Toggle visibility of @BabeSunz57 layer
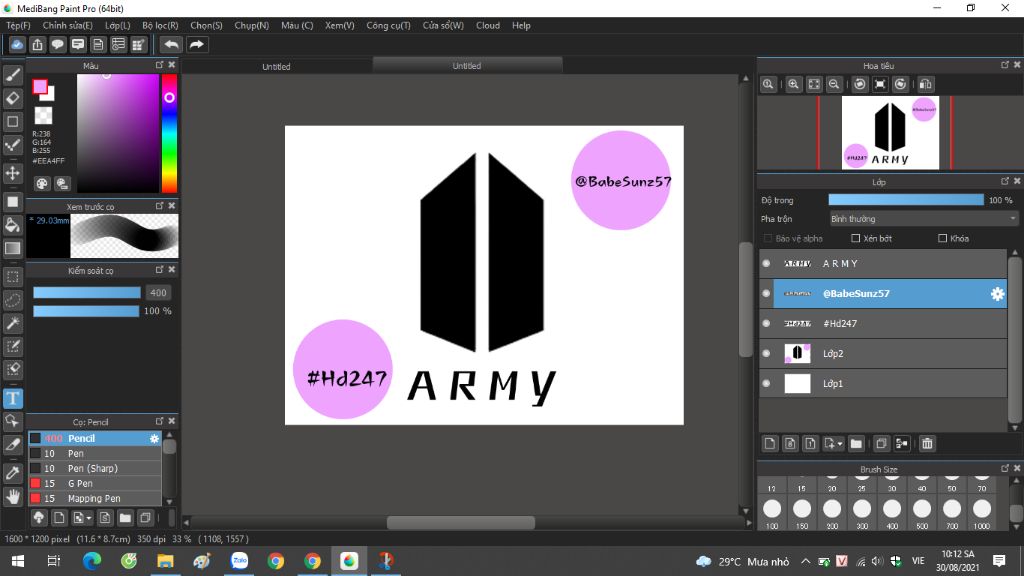 click(x=766, y=293)
